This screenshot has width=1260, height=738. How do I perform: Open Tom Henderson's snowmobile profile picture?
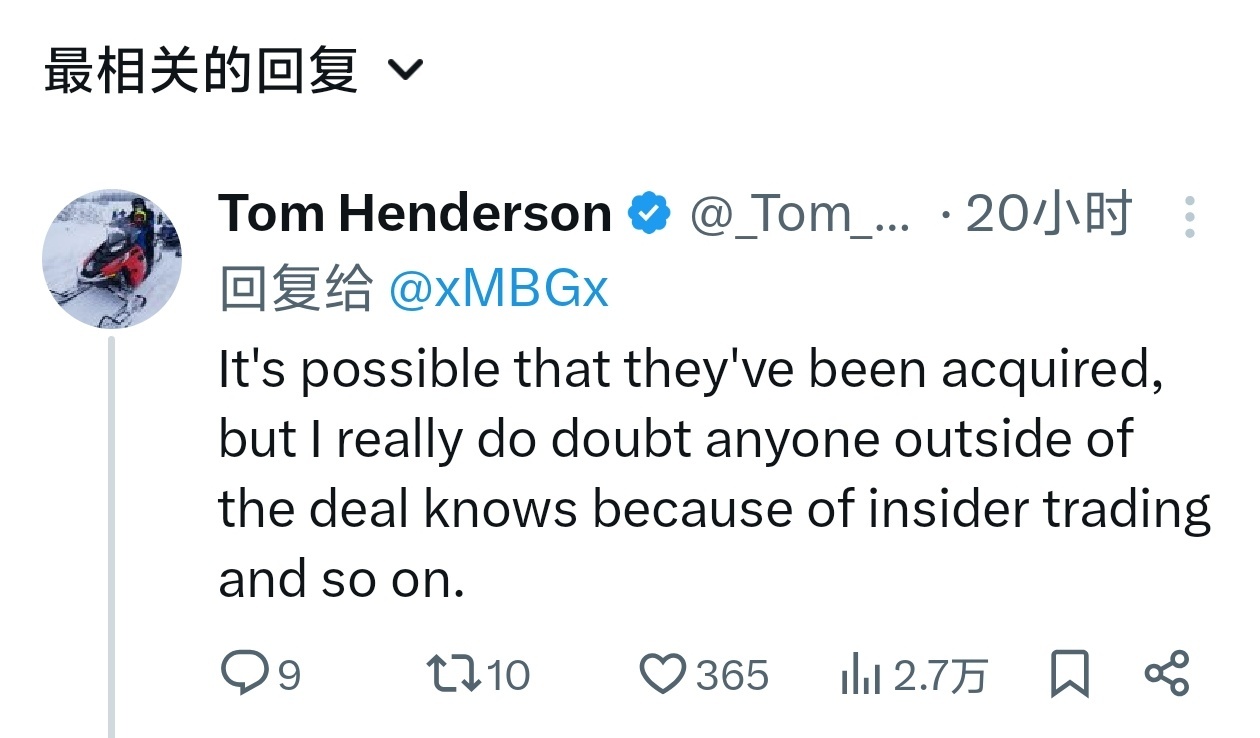coord(112,259)
